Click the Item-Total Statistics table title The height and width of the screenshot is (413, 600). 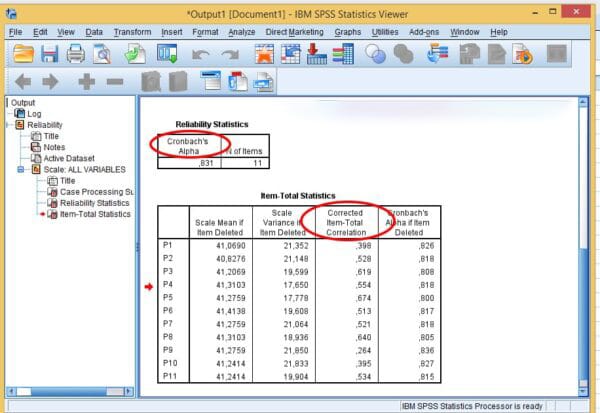(x=298, y=196)
